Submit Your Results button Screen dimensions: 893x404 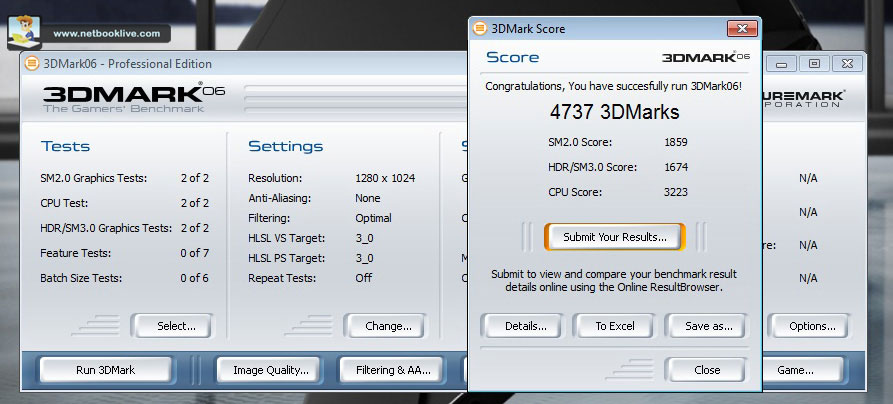615,237
